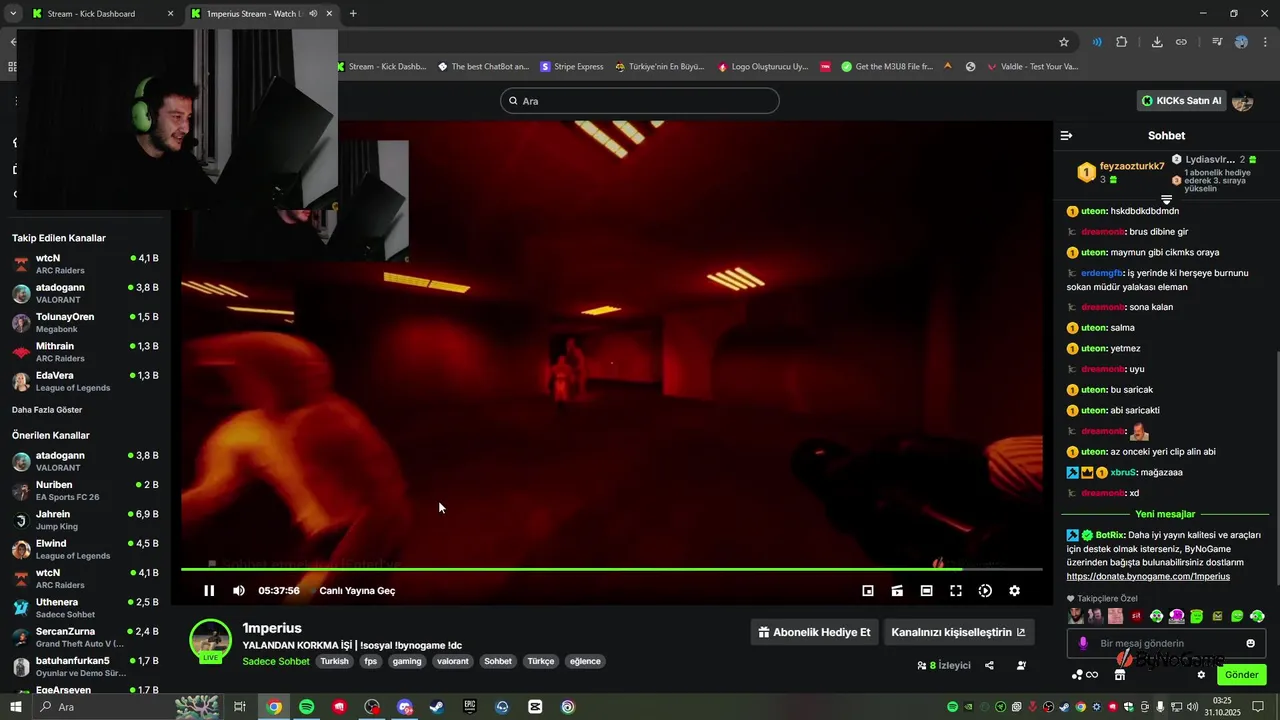Open the emoji picker in chat
1280x720 pixels.
(x=1250, y=643)
